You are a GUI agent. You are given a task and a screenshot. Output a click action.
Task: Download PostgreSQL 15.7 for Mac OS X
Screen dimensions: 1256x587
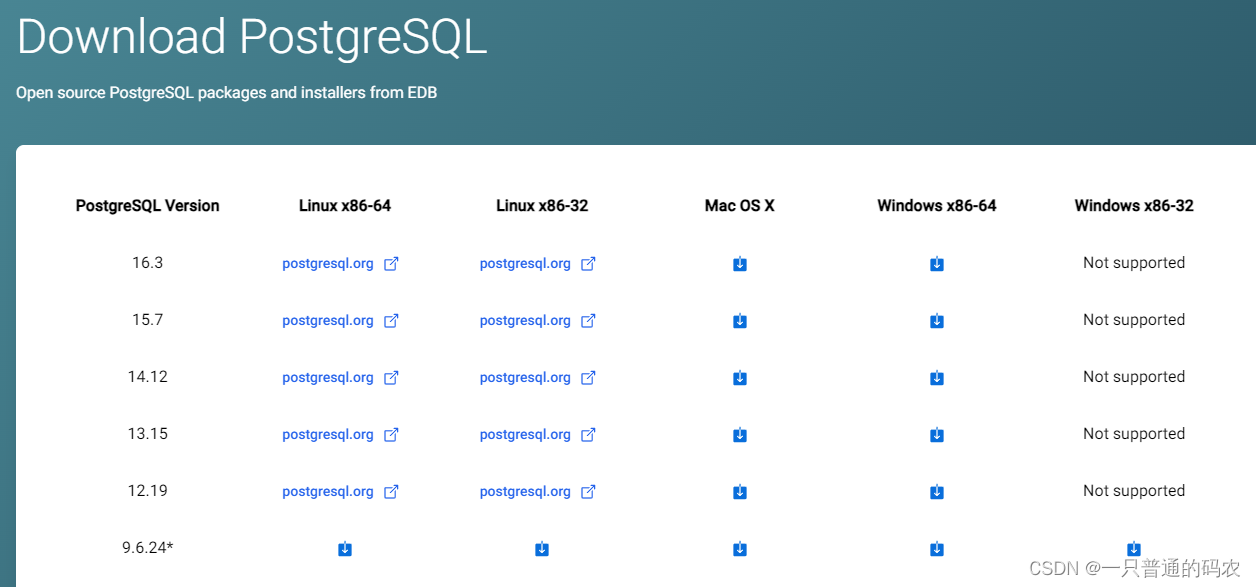[740, 321]
